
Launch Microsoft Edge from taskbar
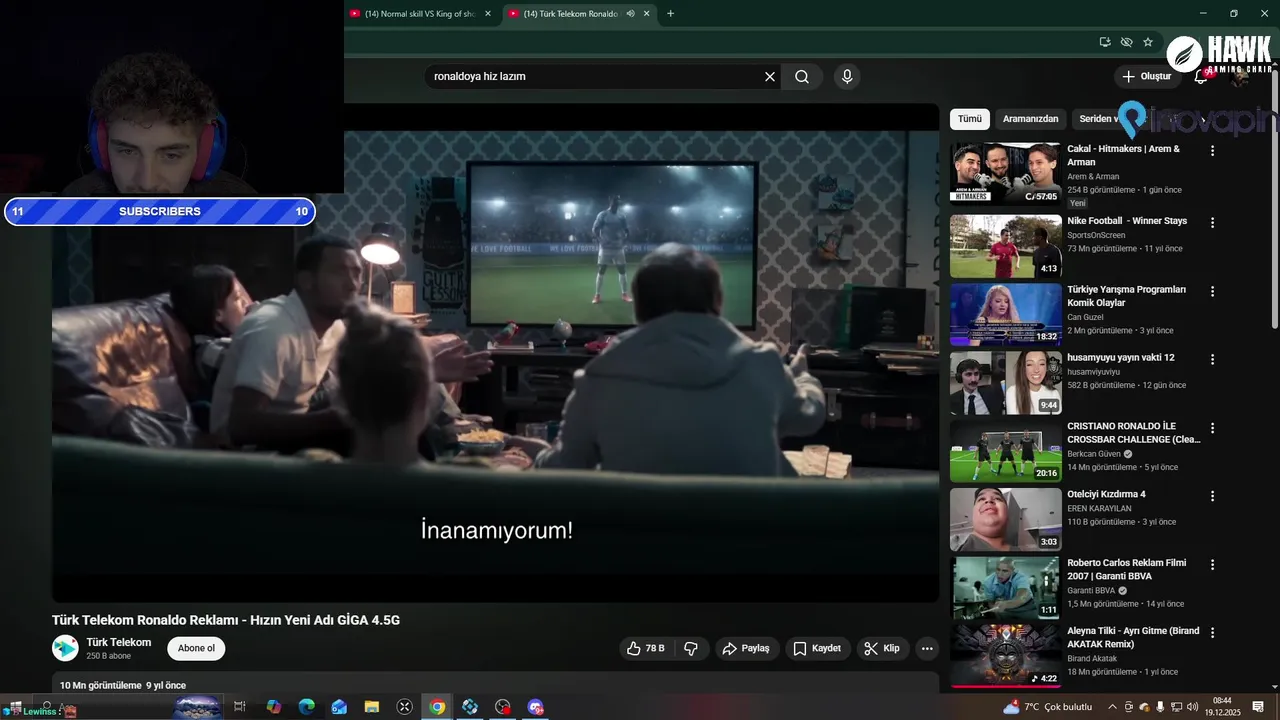pos(306,707)
